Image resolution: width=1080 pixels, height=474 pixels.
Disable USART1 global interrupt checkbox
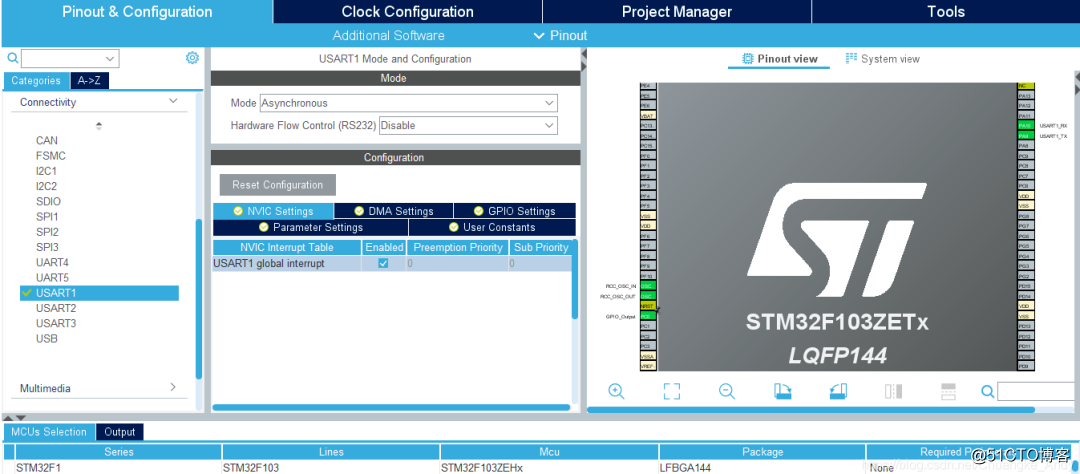point(383,263)
